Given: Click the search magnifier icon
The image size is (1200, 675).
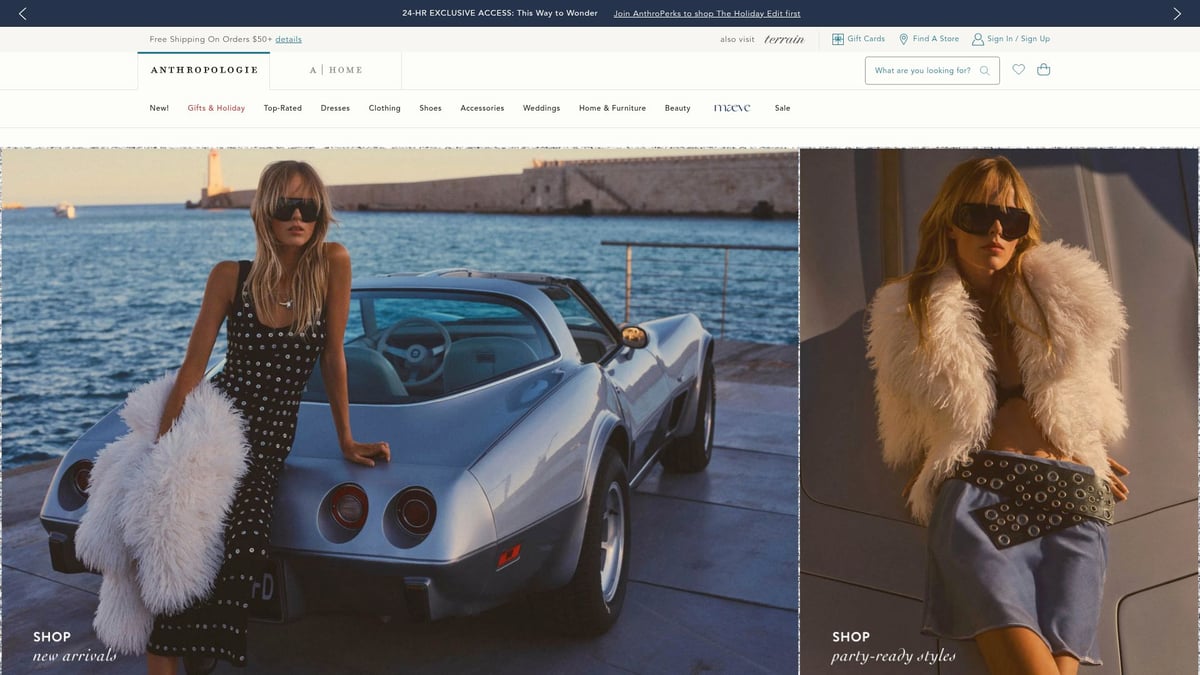Looking at the screenshot, I should 985,71.
